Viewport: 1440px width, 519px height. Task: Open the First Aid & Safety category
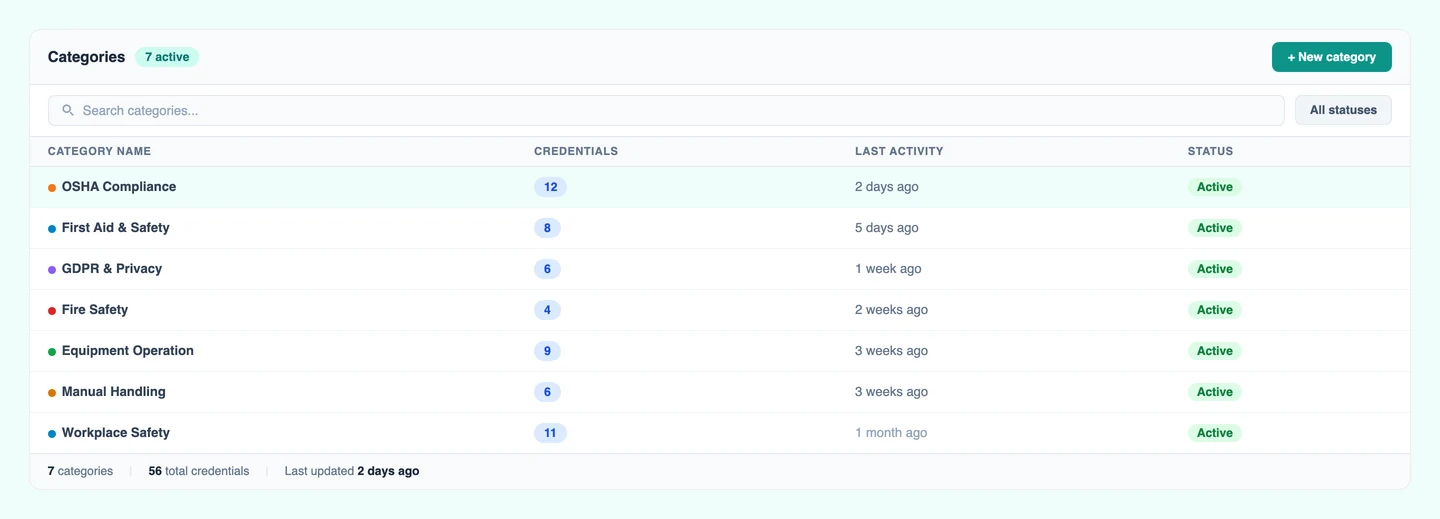tap(115, 228)
